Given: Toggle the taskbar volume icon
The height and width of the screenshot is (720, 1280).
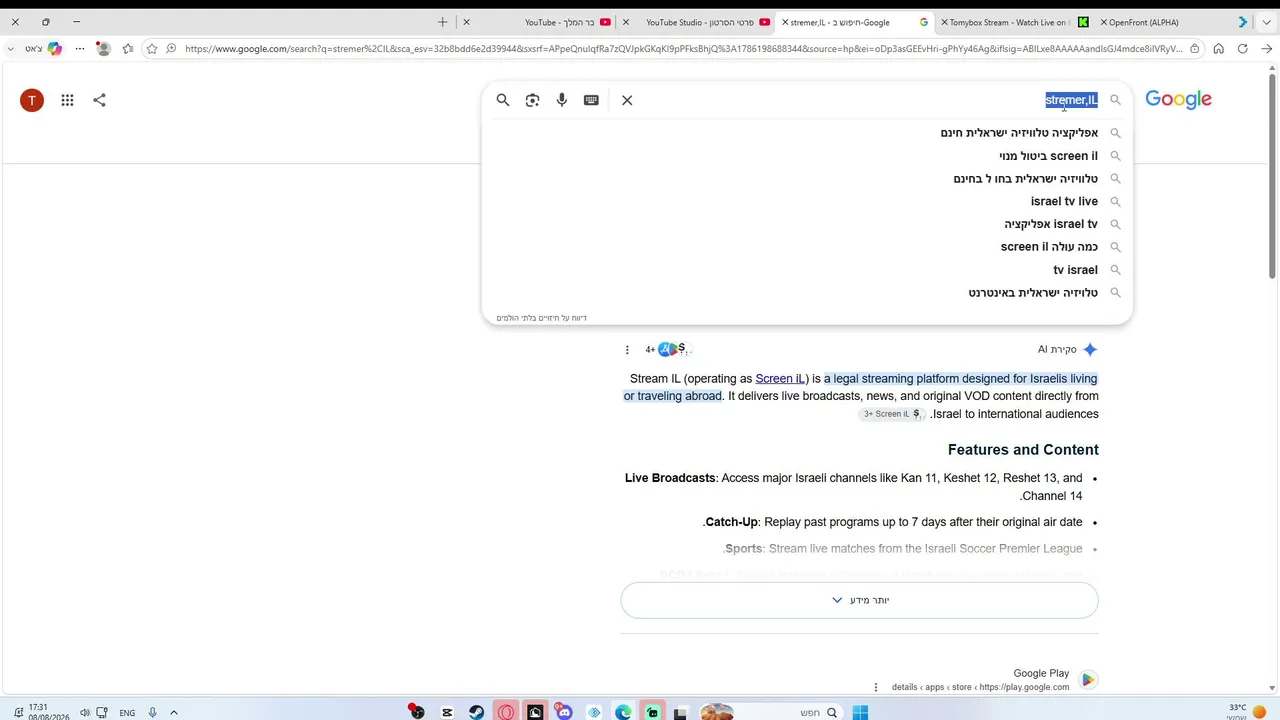Looking at the screenshot, I should 85,713.
